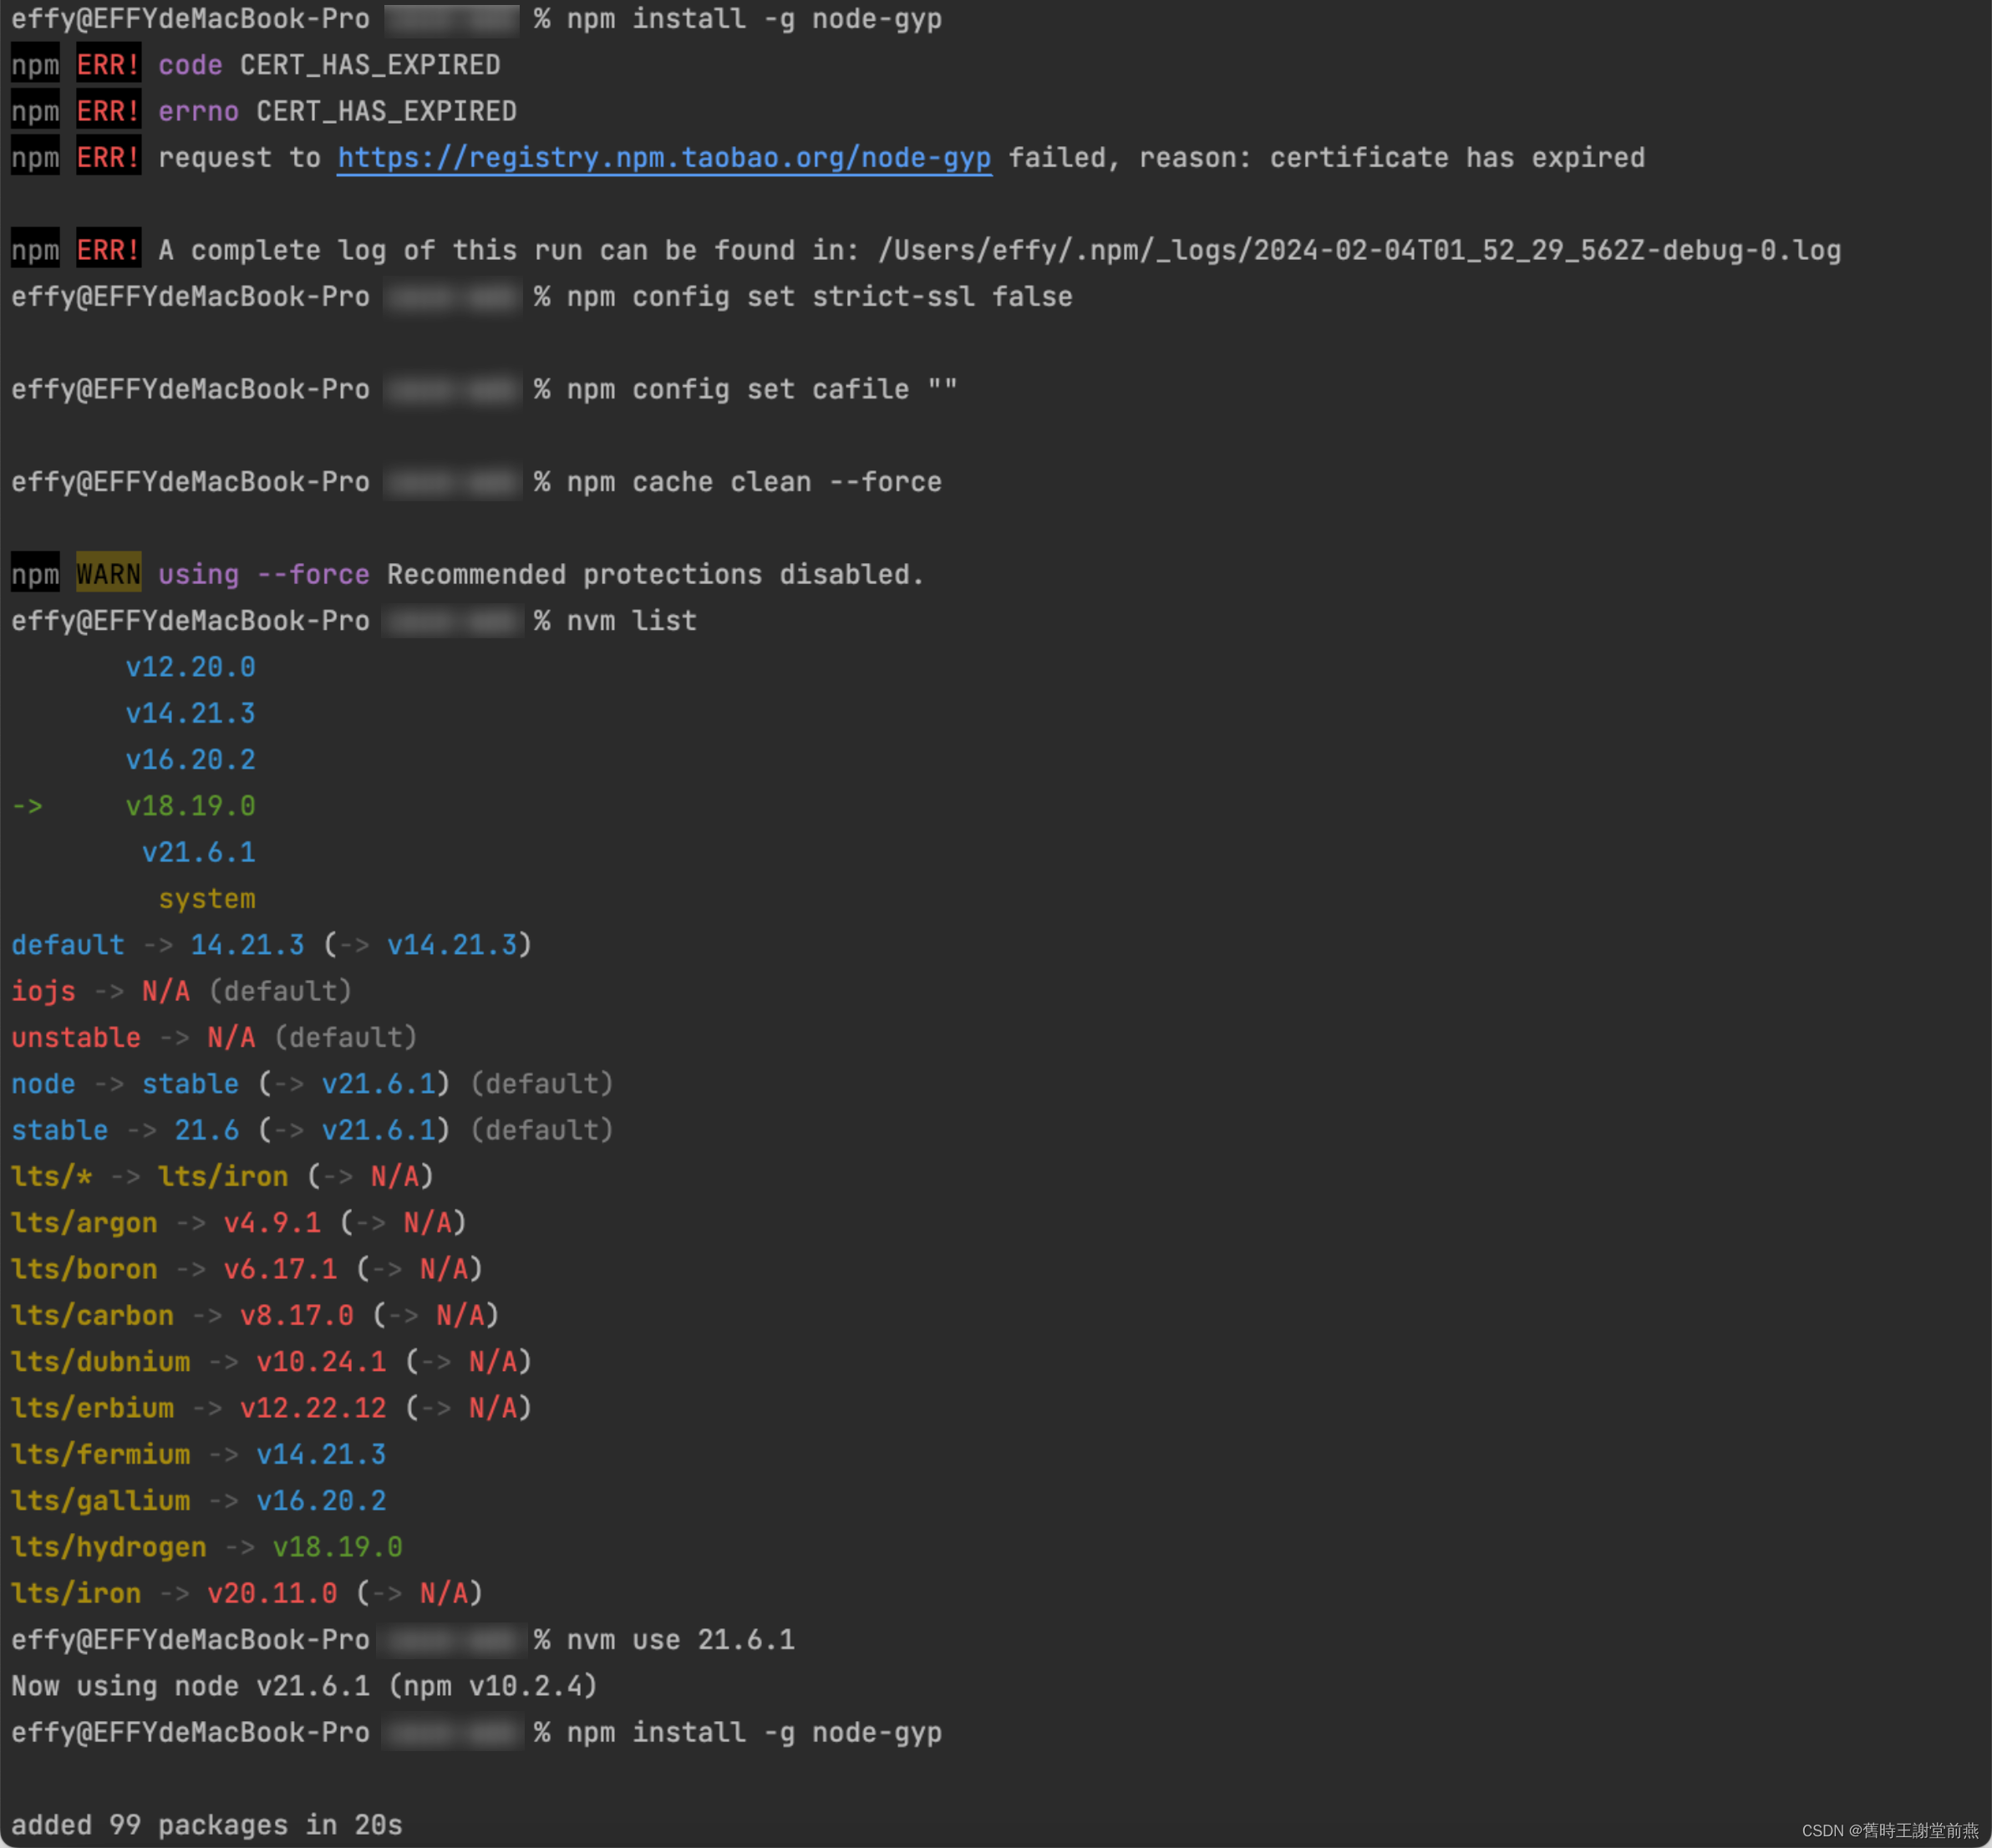The height and width of the screenshot is (1848, 1992).
Task: Click the lts/gallium v16.20.2 line
Action: pyautogui.click(x=198, y=1501)
